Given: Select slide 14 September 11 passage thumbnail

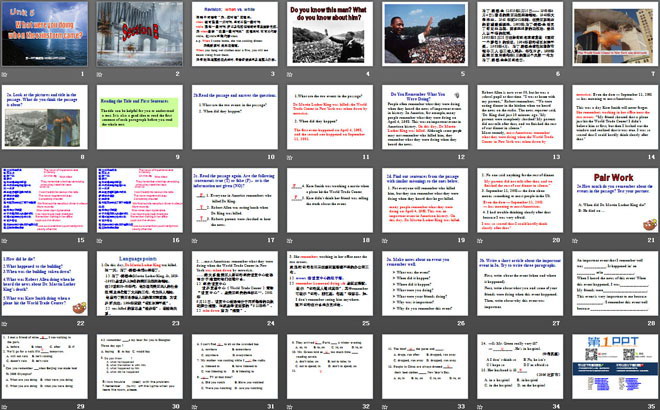Looking at the screenshot, I should click(x=615, y=117).
